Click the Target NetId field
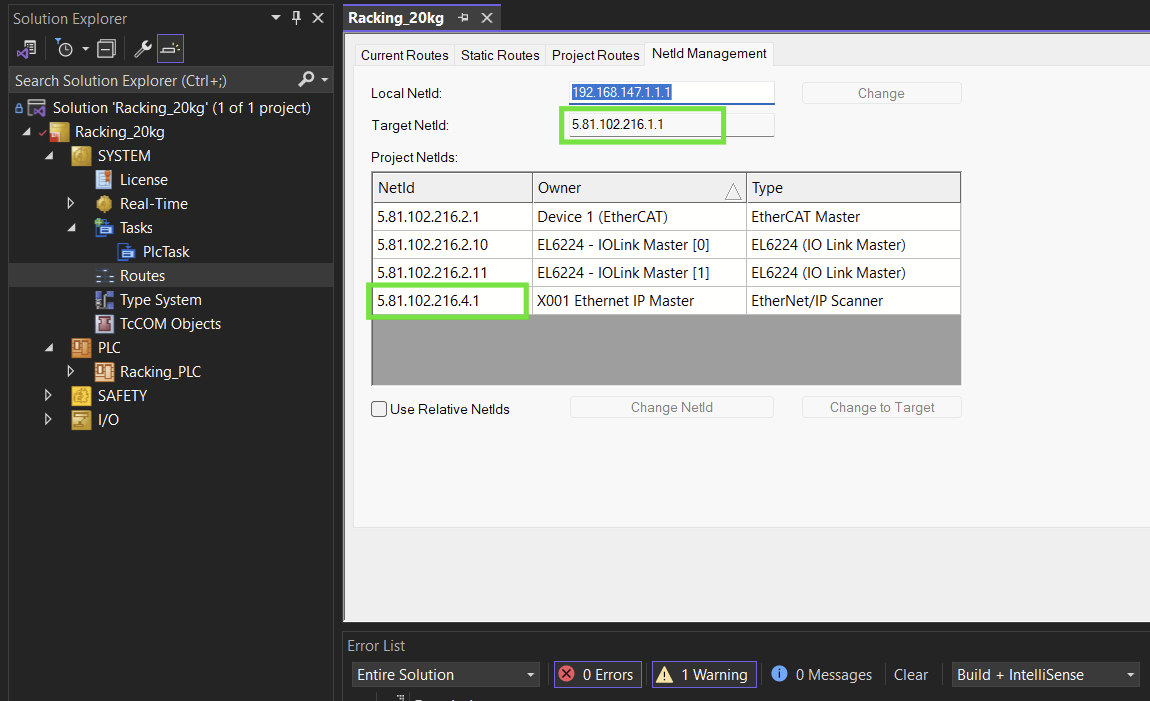1150x701 pixels. tap(672, 125)
